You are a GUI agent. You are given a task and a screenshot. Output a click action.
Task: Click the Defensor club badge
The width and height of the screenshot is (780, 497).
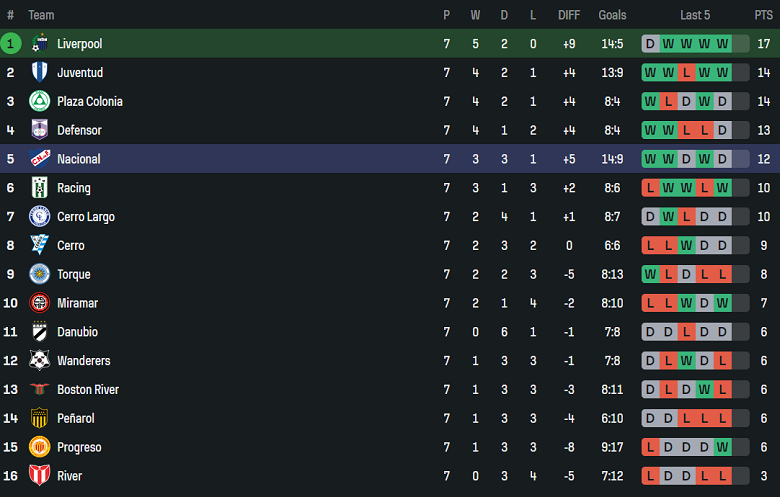click(40, 130)
